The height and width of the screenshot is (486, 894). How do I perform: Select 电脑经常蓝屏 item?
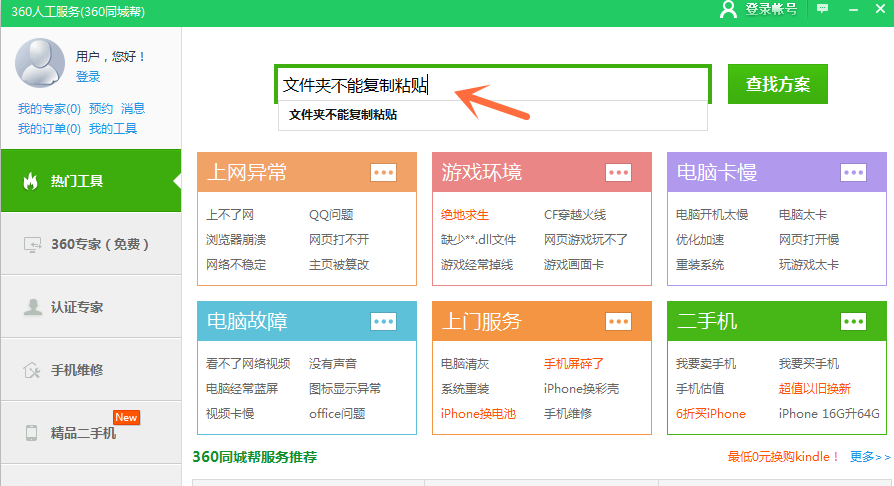pos(242,389)
